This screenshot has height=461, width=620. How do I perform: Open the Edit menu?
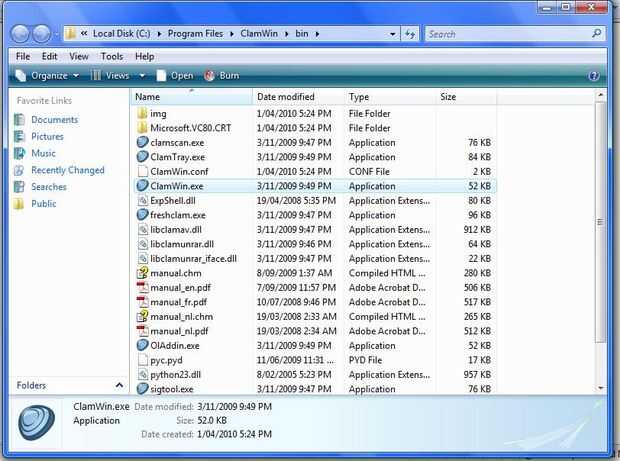(x=49, y=57)
